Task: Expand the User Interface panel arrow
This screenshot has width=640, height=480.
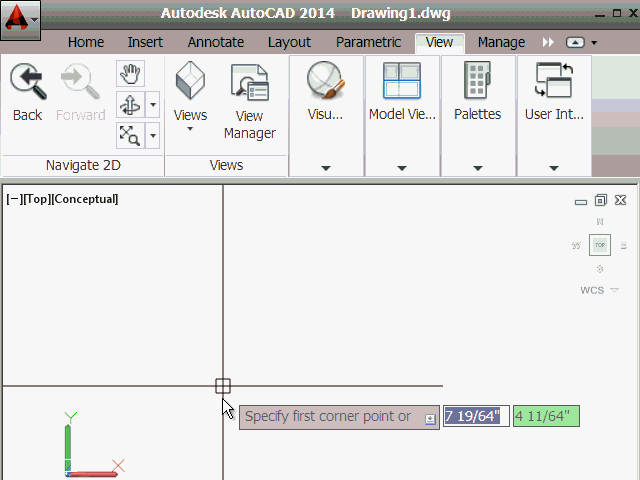Action: pyautogui.click(x=554, y=168)
